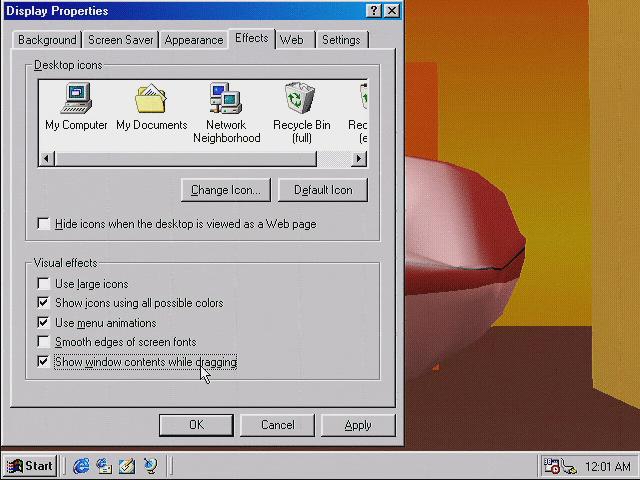Image resolution: width=640 pixels, height=480 pixels.
Task: Click Cancel to discard changes
Action: tap(277, 425)
